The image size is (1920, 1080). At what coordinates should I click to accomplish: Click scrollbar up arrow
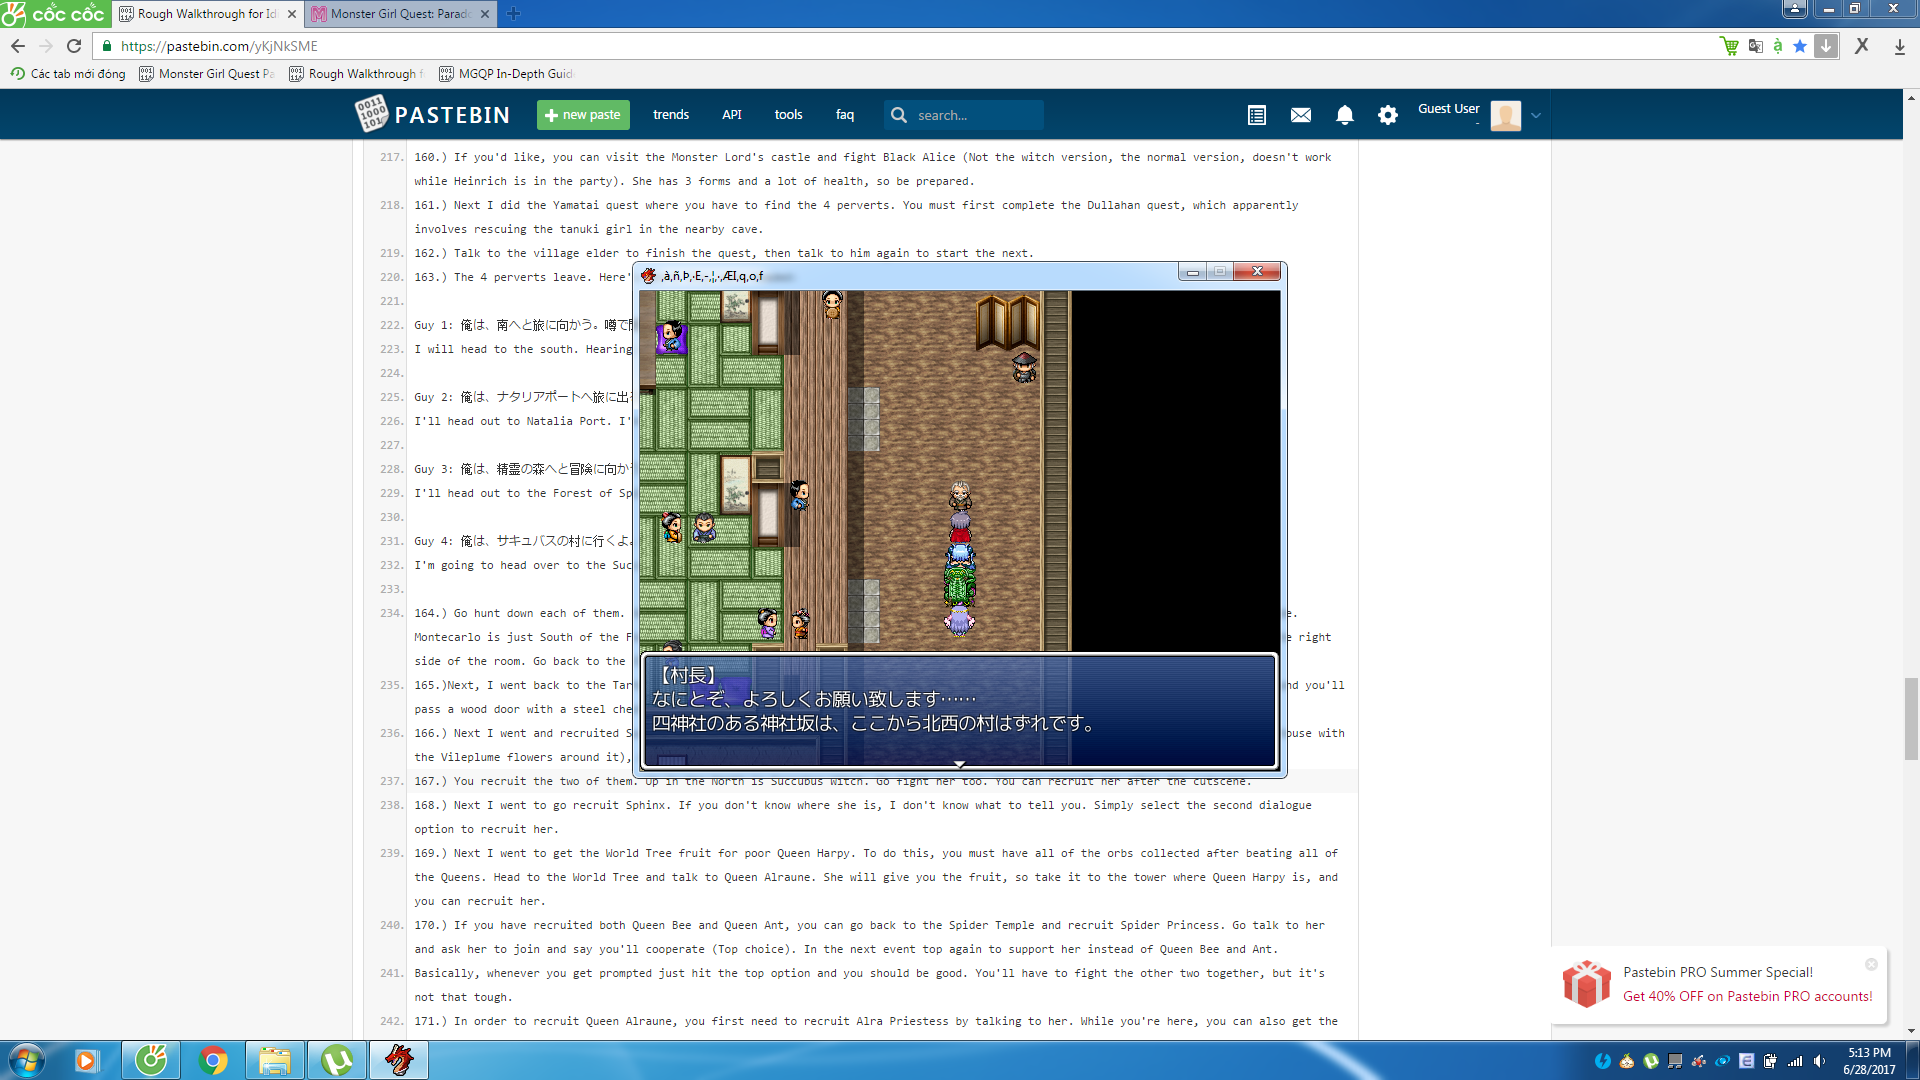(1911, 97)
